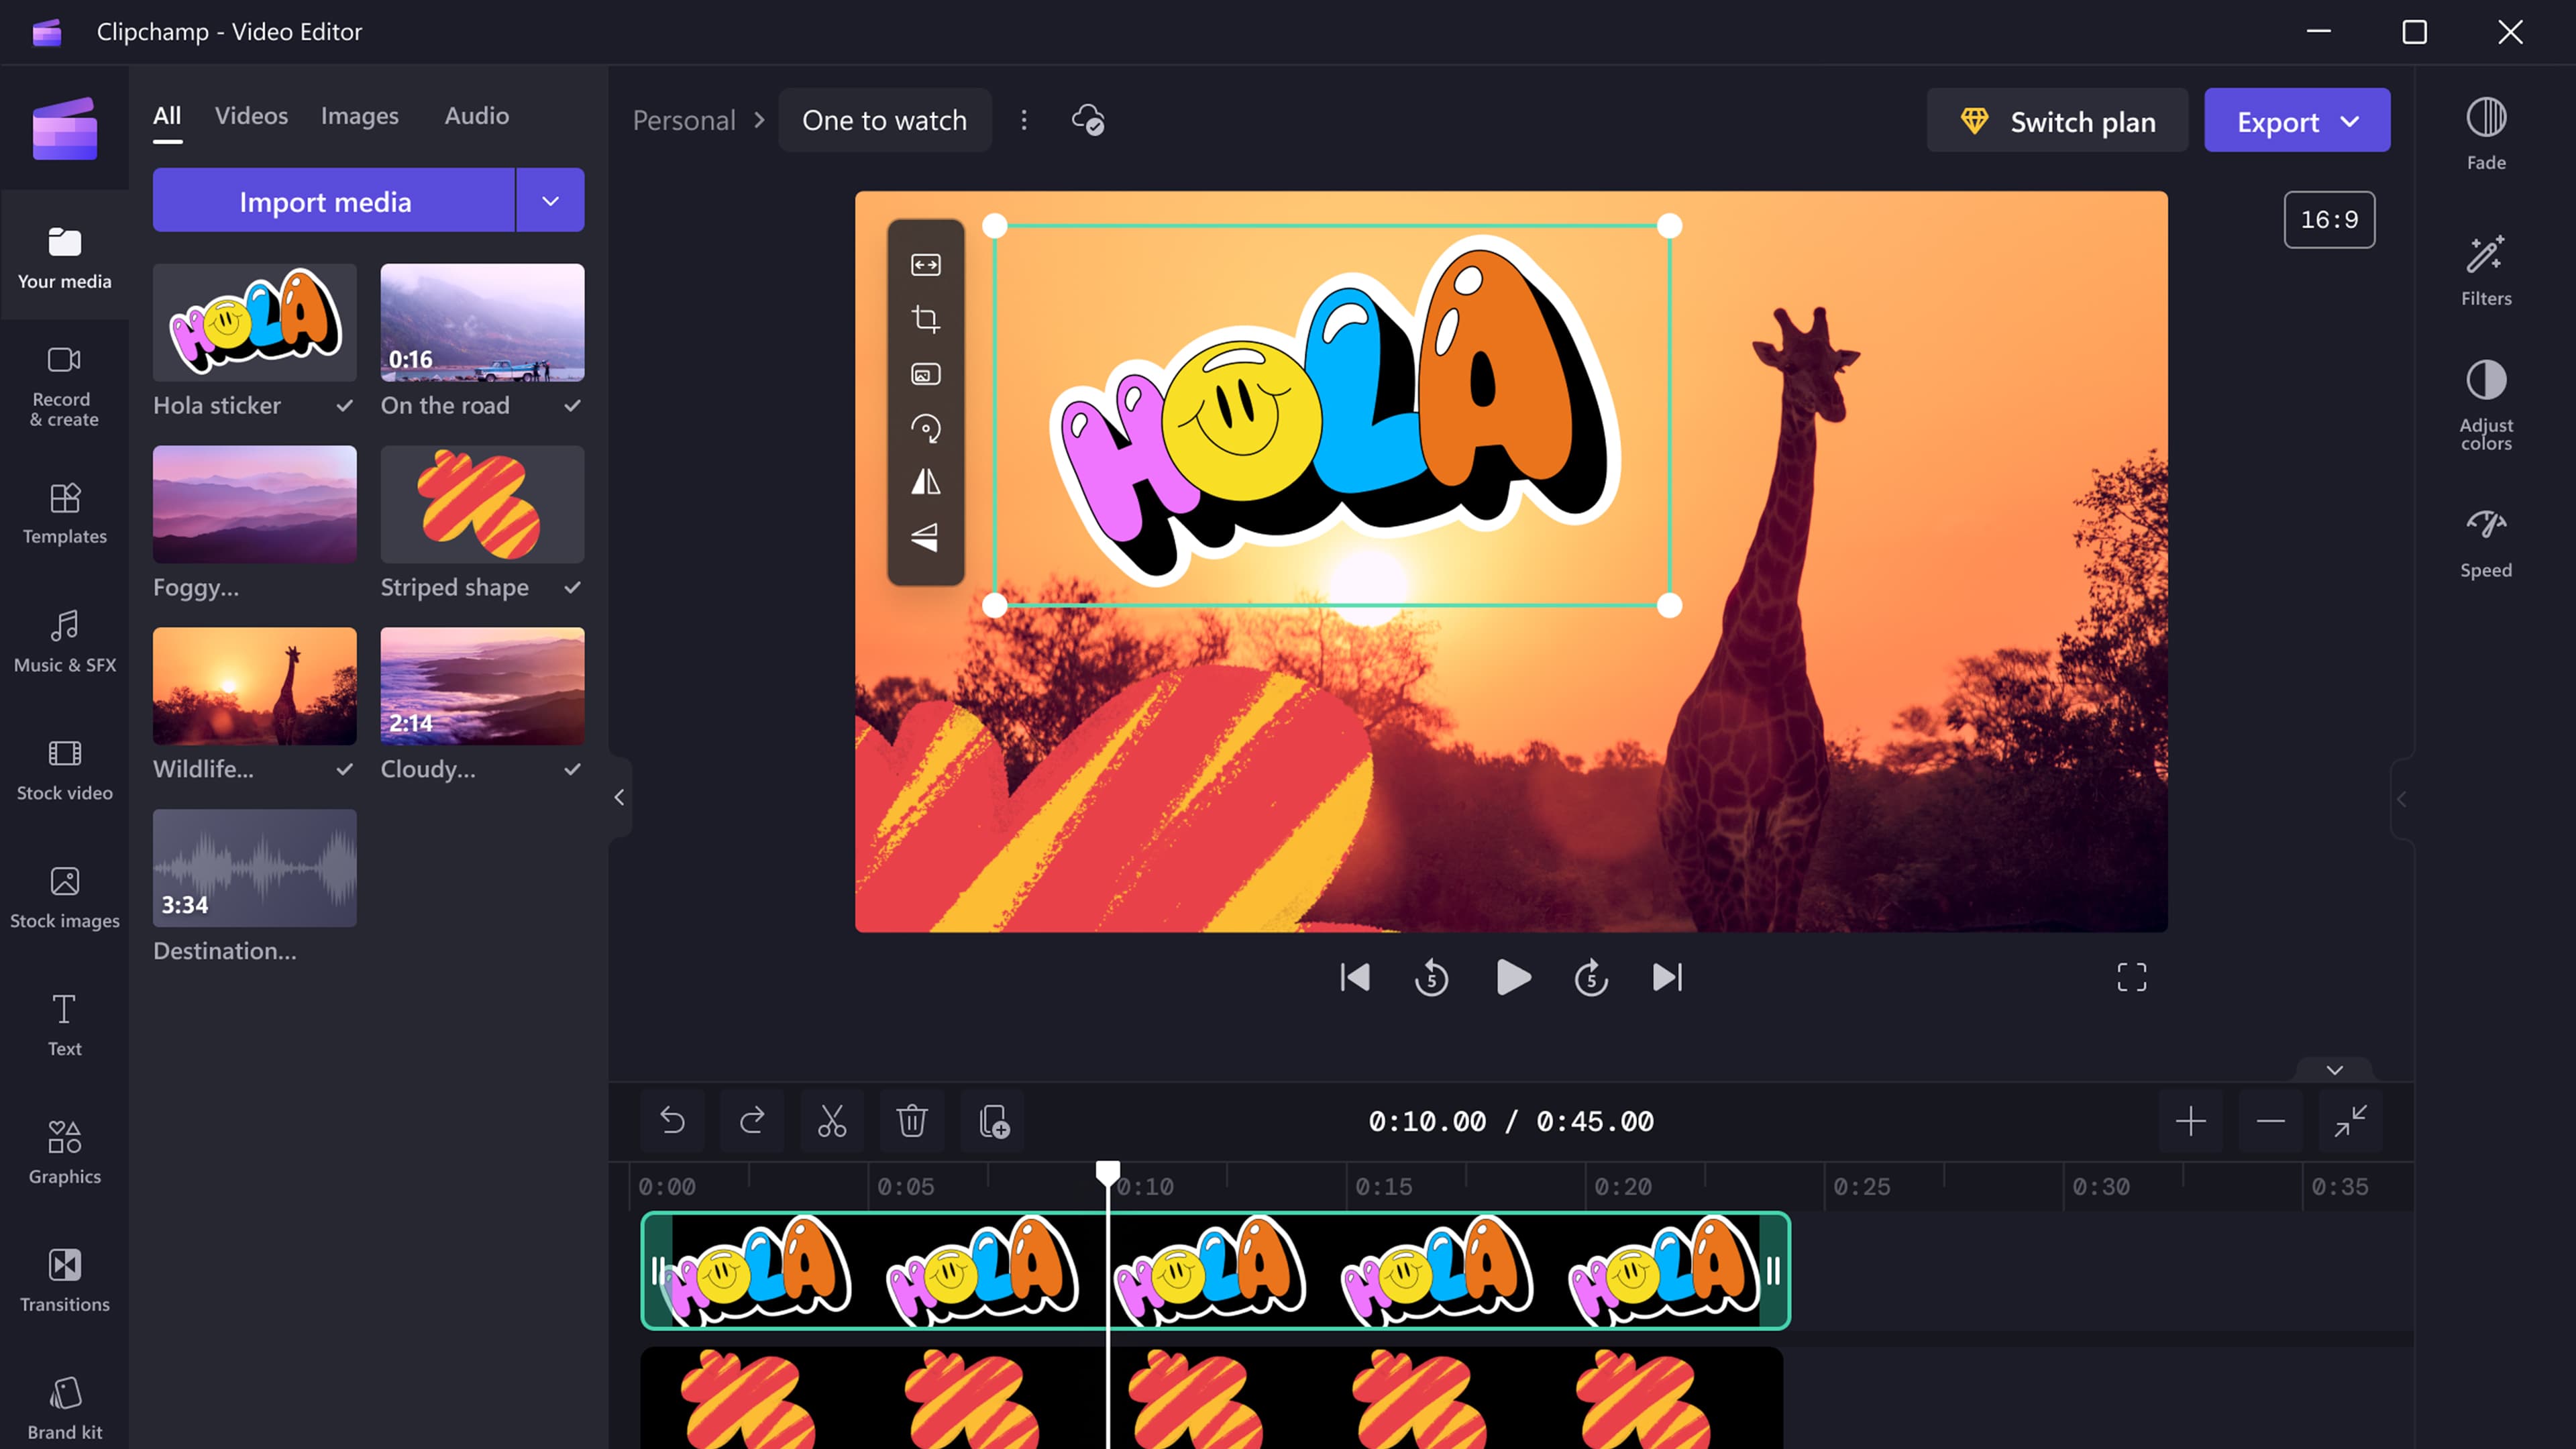
Task: Edit the One to watch title
Action: pos(884,120)
